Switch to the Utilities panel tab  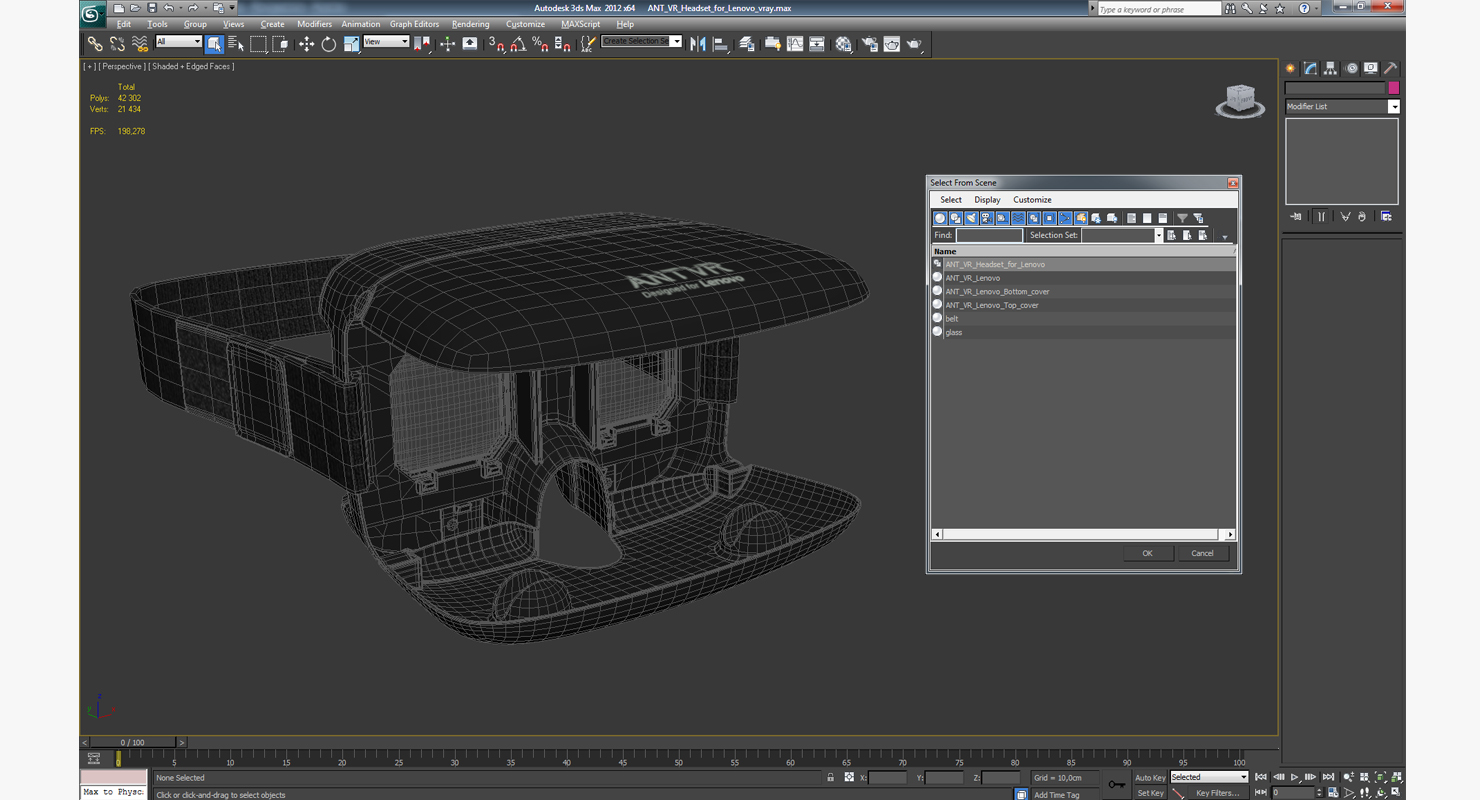tap(1390, 68)
